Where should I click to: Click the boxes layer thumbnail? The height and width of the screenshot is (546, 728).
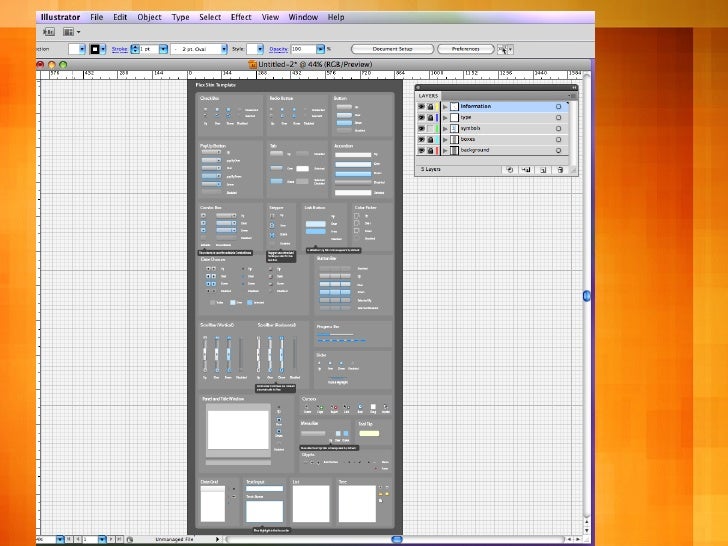click(x=453, y=139)
